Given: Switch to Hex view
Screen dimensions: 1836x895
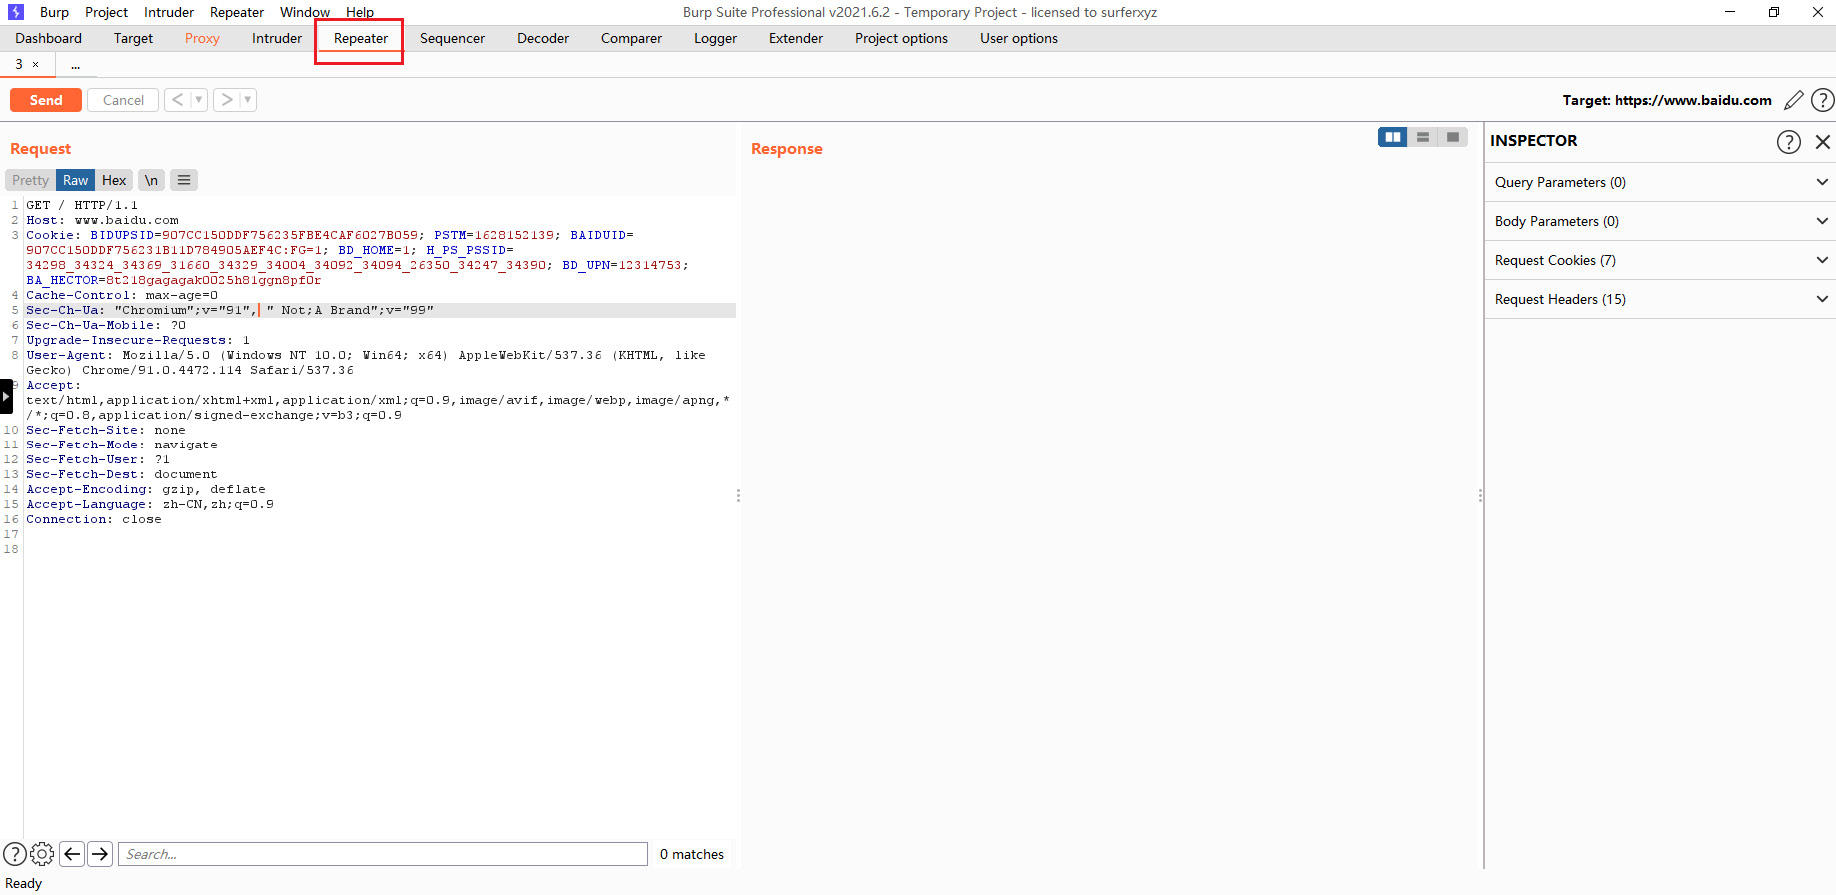Looking at the screenshot, I should (x=114, y=180).
